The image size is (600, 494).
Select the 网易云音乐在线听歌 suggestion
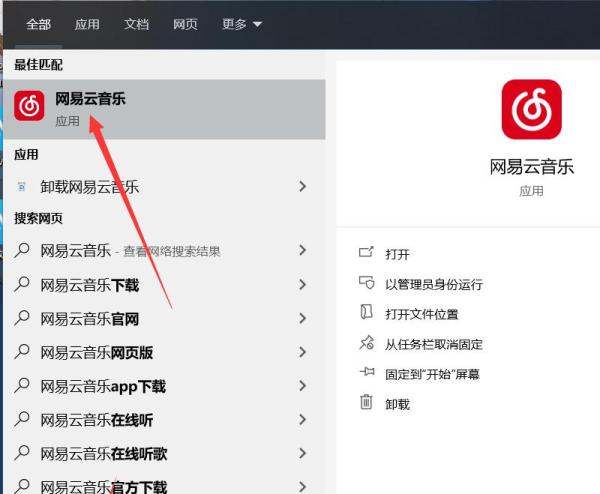(104, 454)
